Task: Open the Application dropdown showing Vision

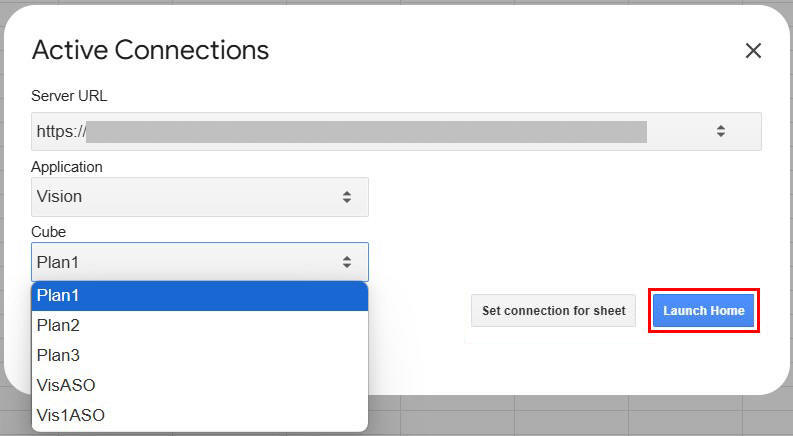Action: click(199, 197)
